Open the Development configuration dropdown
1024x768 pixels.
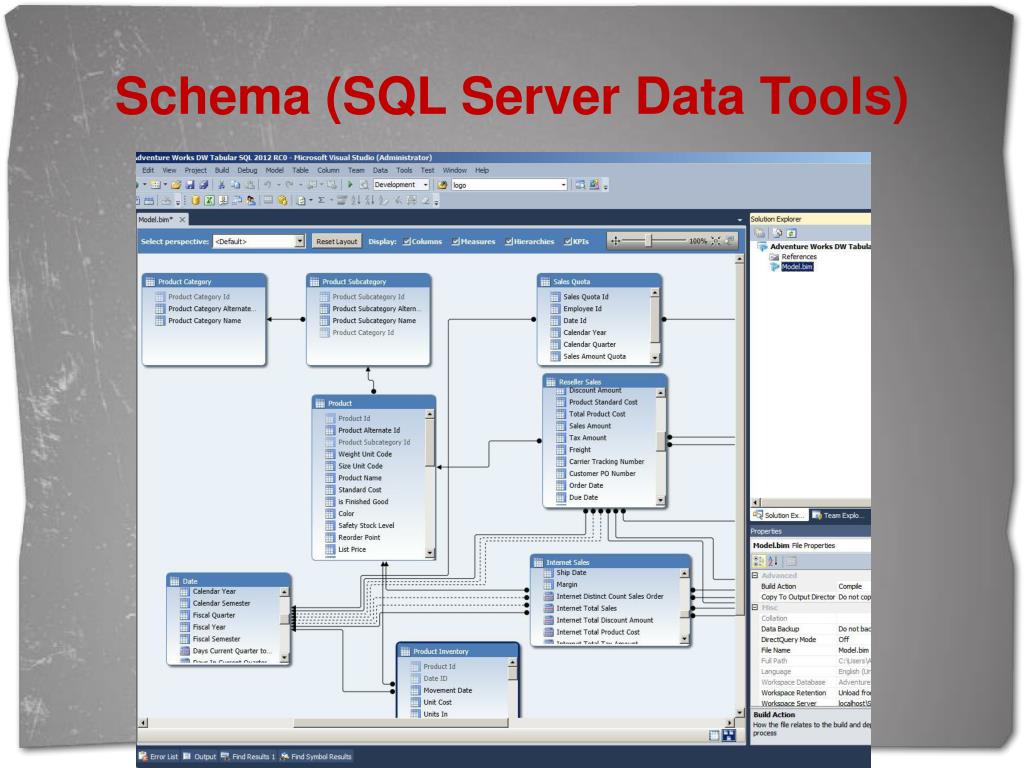tap(401, 185)
